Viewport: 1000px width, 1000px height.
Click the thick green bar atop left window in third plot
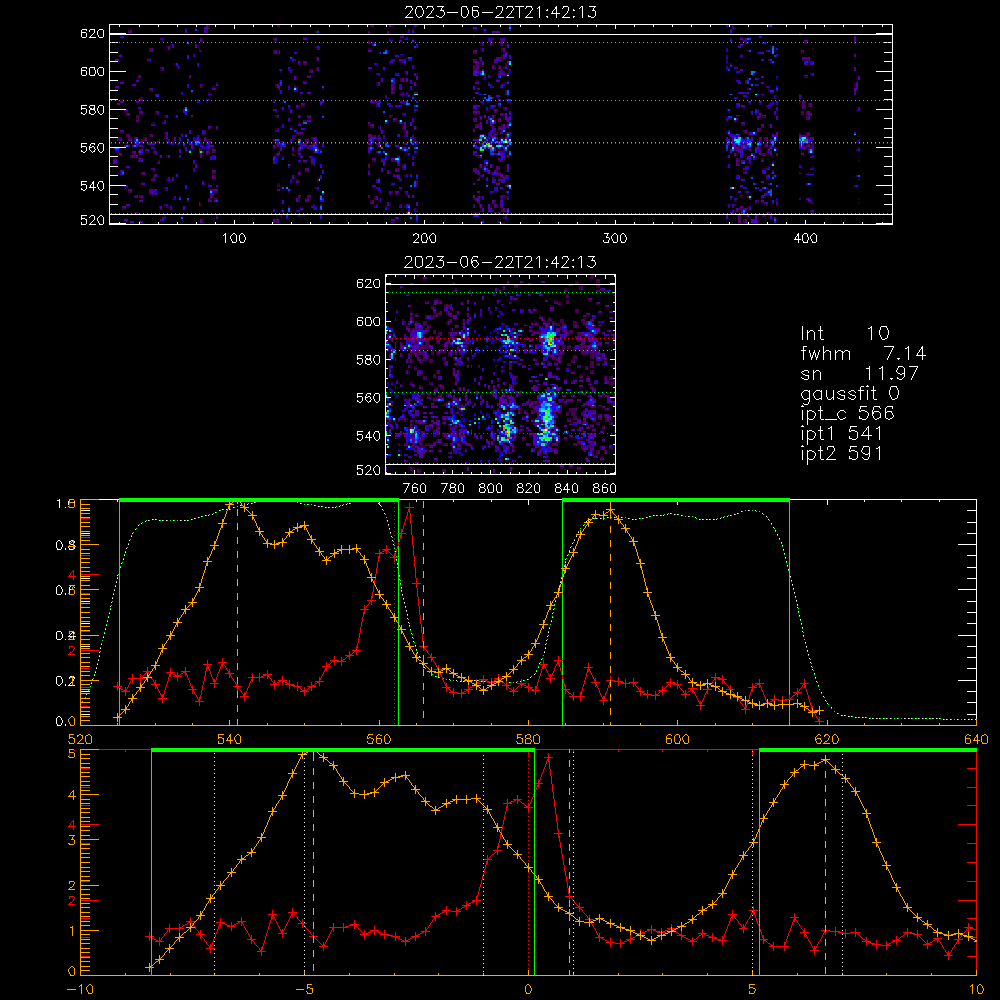click(259, 501)
